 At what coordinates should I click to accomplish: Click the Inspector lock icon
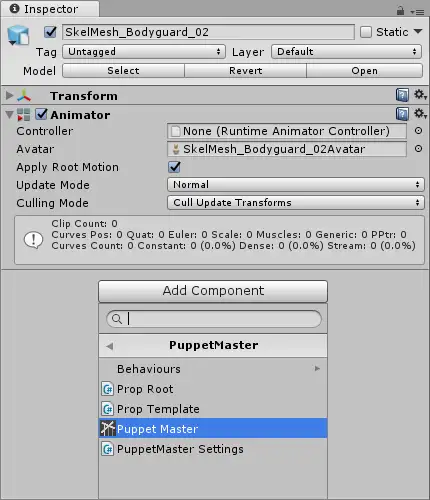click(400, 11)
